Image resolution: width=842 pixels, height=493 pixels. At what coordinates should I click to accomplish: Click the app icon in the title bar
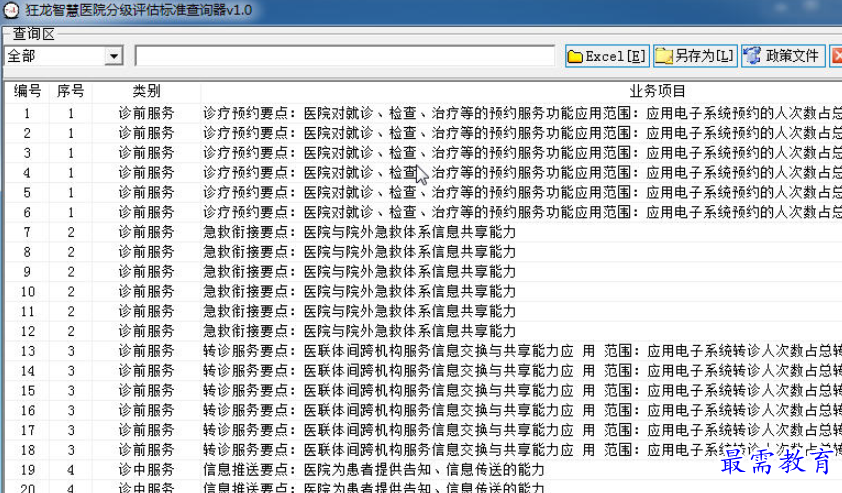11,10
